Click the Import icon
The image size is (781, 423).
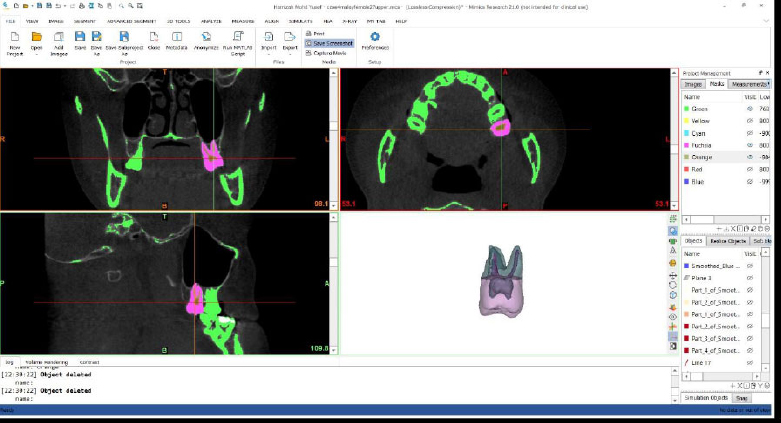coord(268,36)
